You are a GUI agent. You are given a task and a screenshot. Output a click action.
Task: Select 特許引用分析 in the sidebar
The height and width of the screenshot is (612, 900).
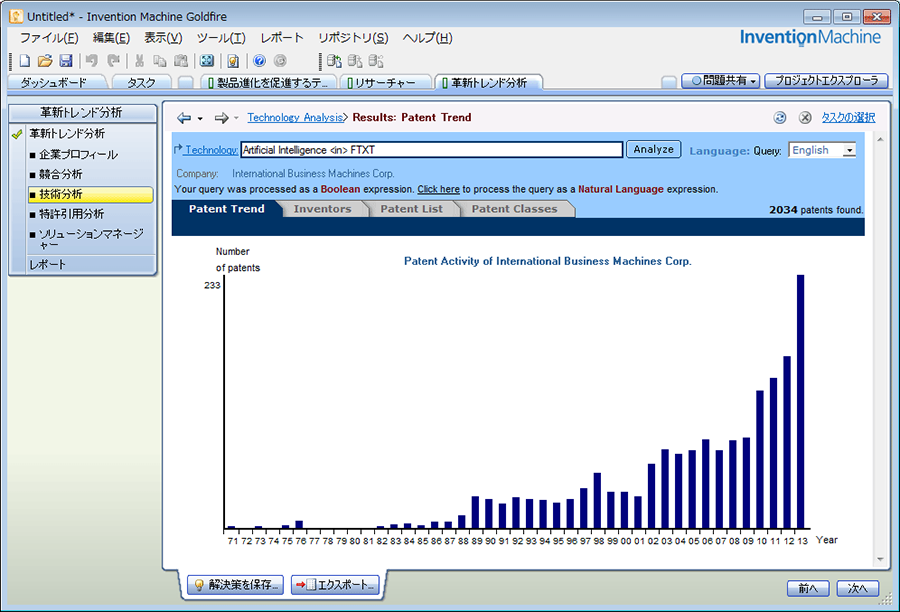tap(71, 214)
